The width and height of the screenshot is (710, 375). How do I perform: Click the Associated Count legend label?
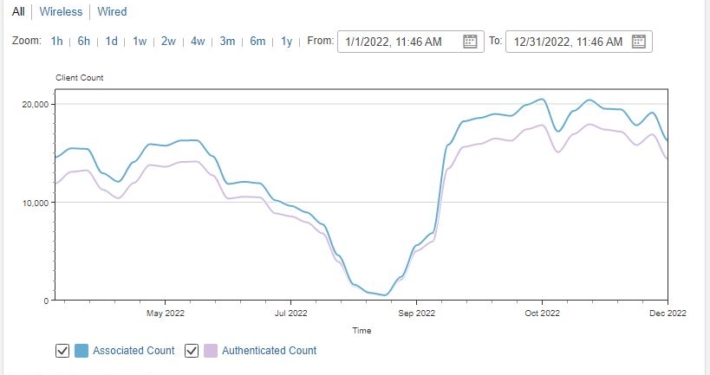[x=134, y=351]
